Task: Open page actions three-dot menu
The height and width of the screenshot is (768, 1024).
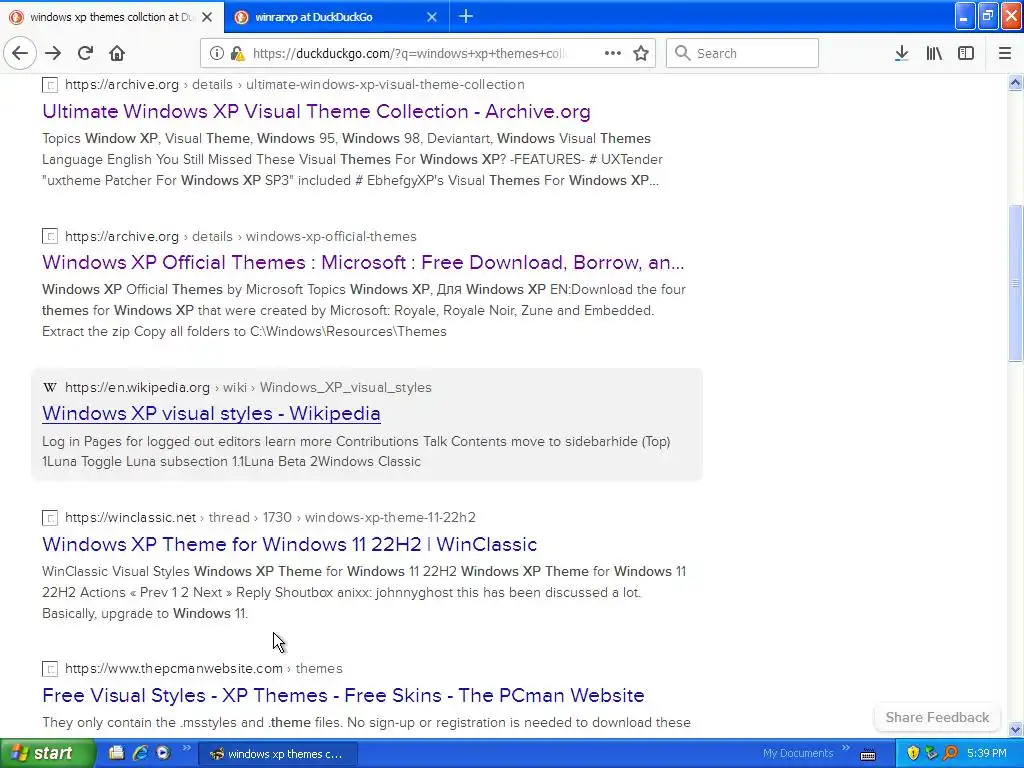Action: coord(613,54)
